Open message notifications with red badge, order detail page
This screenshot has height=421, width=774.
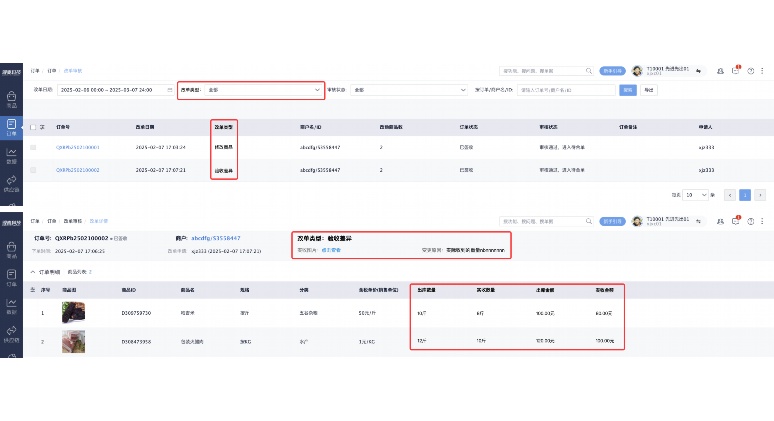coord(735,221)
